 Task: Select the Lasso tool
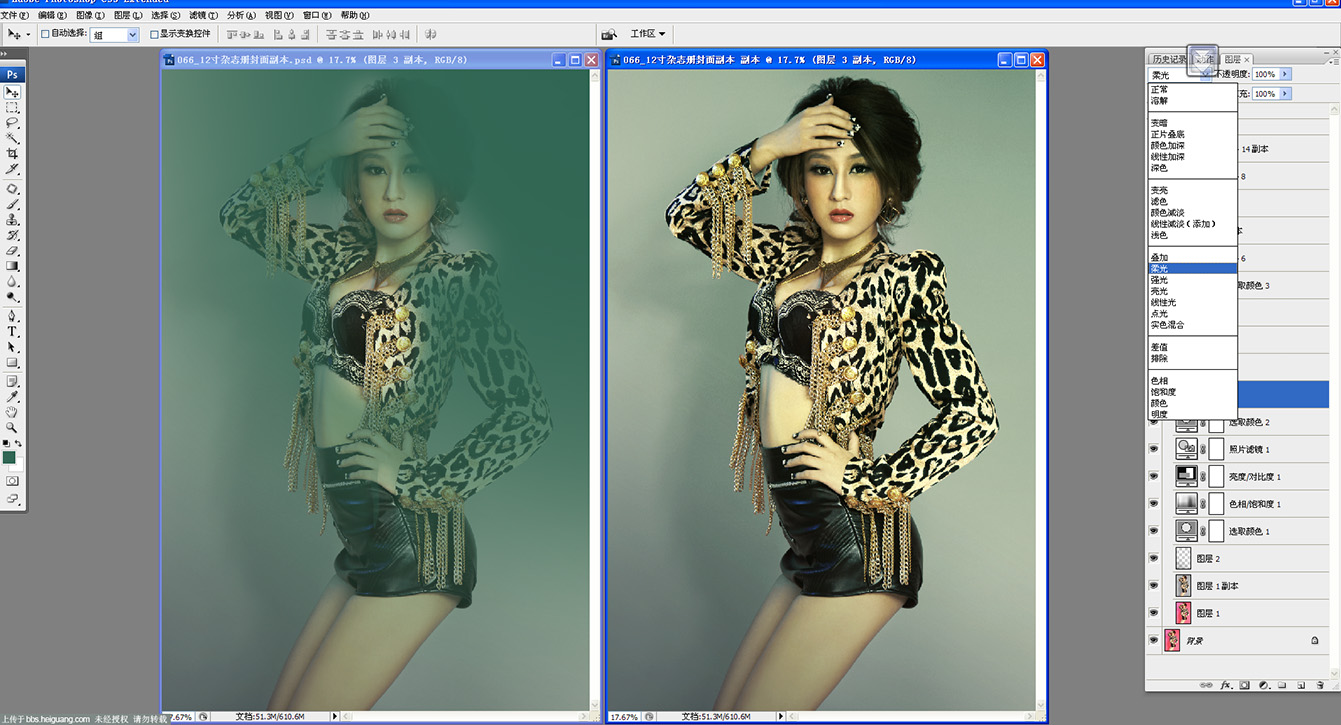point(12,122)
